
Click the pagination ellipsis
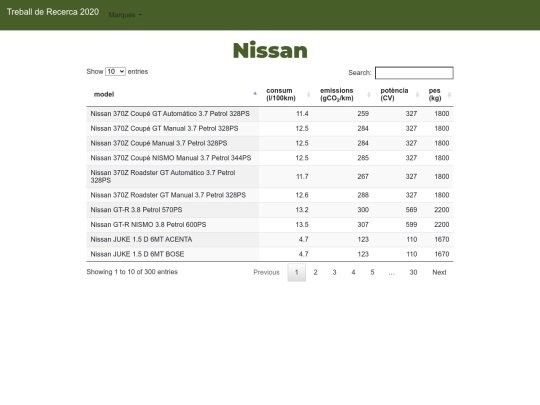tap(391, 273)
